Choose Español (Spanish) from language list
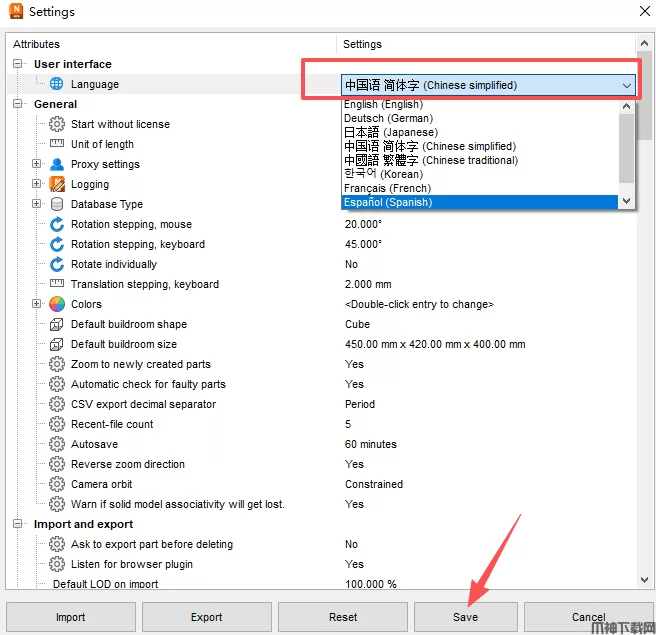656x635 pixels. tap(479, 202)
